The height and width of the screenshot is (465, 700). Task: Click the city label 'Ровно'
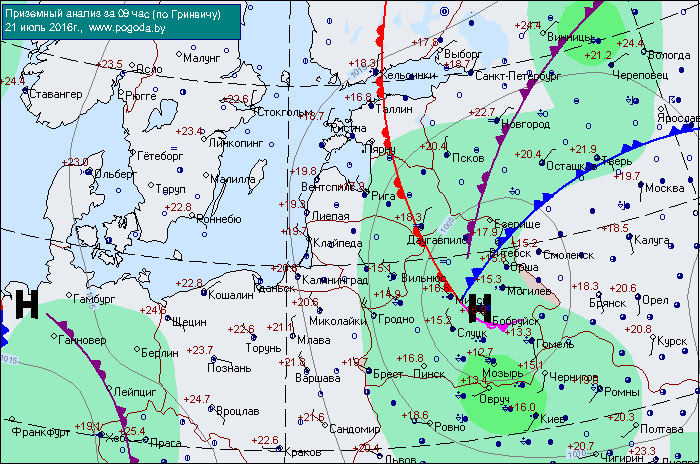click(x=450, y=427)
